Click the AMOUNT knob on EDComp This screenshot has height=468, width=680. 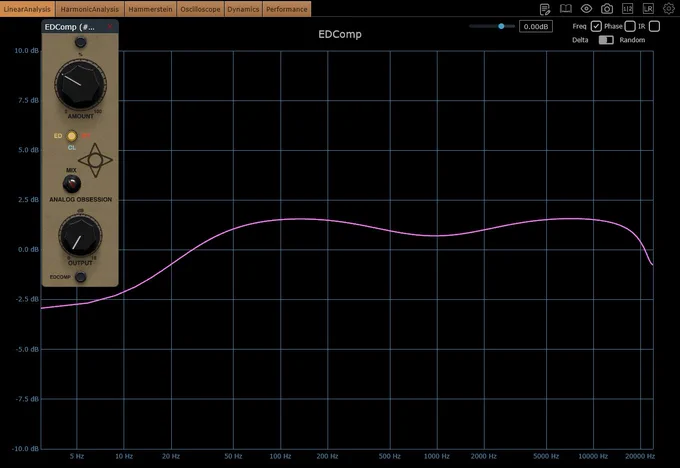pyautogui.click(x=80, y=85)
